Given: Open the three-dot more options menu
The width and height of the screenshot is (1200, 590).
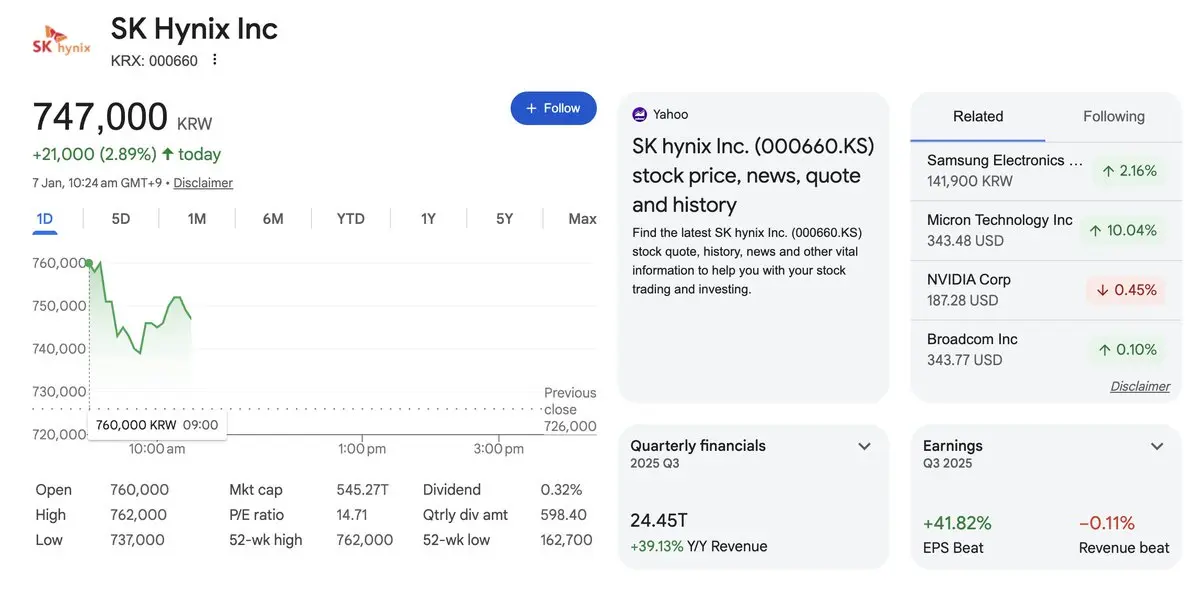Looking at the screenshot, I should pyautogui.click(x=214, y=60).
